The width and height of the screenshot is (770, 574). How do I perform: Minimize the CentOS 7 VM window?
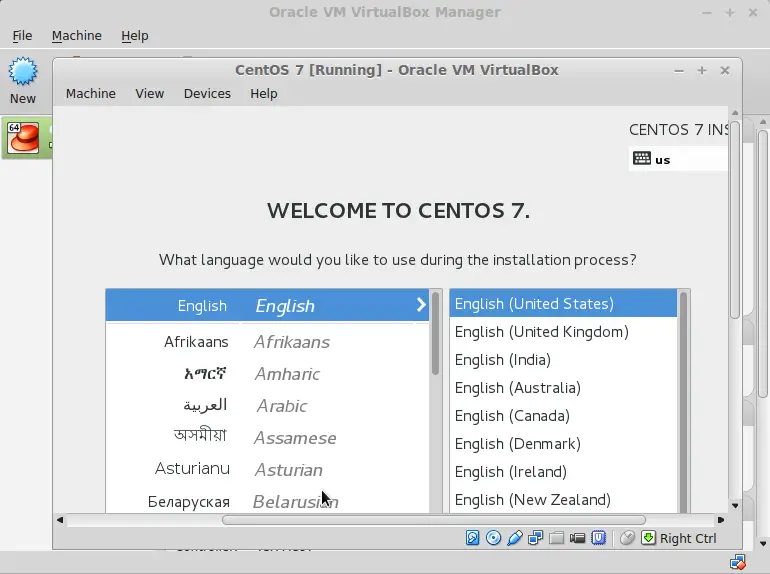pos(679,71)
